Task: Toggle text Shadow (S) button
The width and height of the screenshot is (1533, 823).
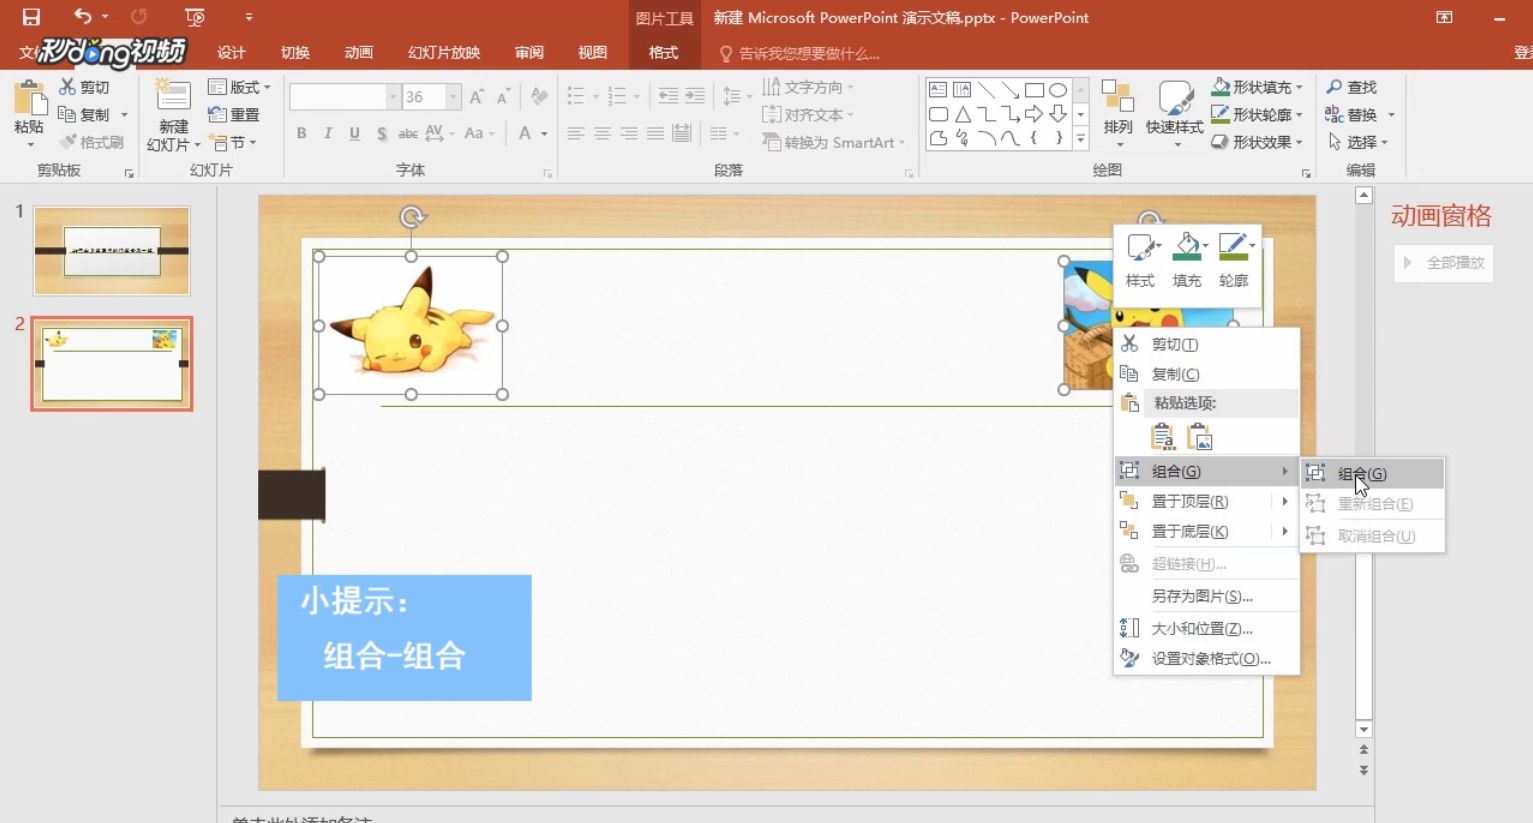Action: 381,133
